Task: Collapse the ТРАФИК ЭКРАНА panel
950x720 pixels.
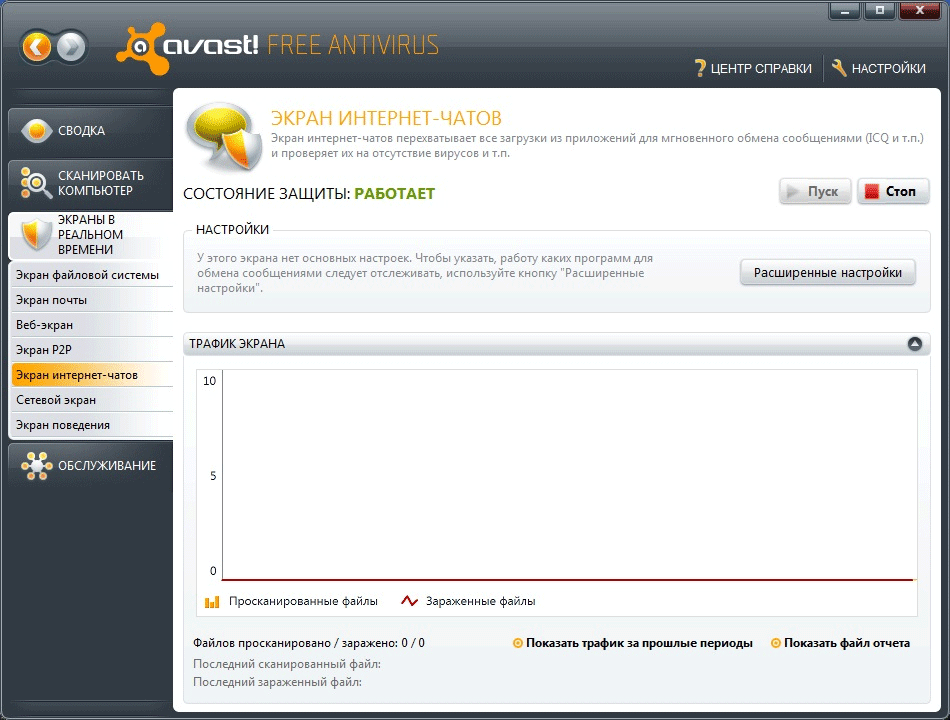Action: [x=915, y=344]
